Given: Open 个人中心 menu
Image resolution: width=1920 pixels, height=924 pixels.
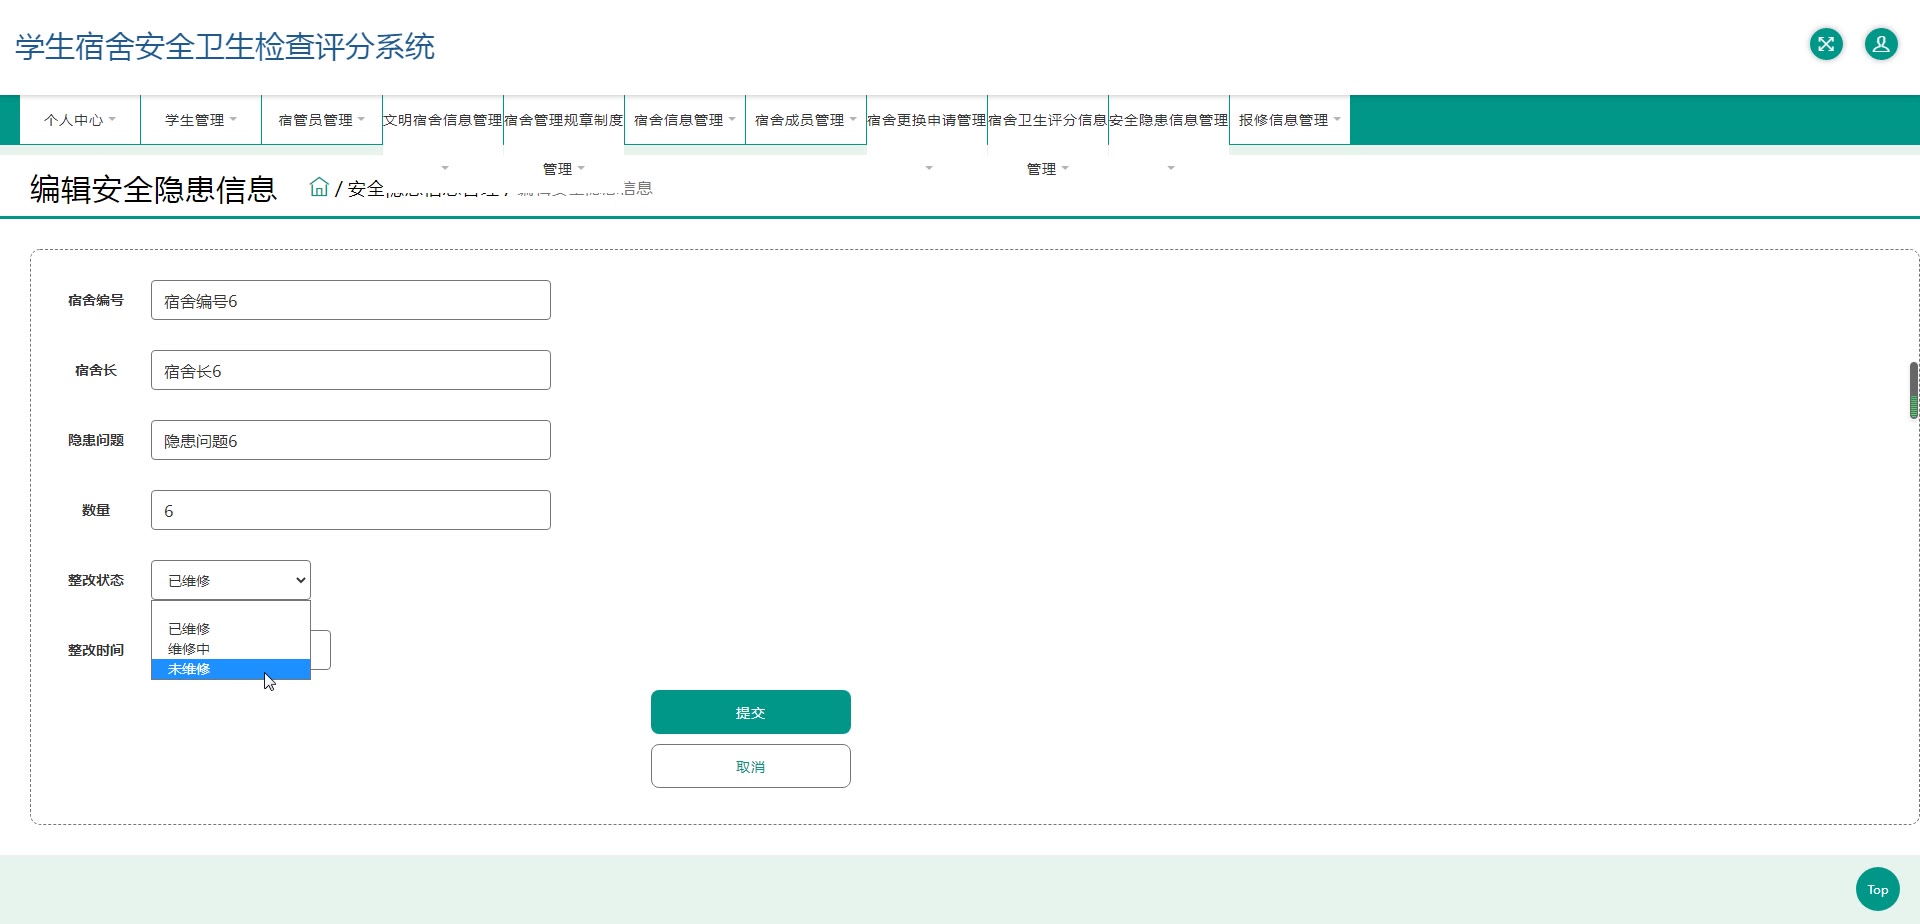Looking at the screenshot, I should tap(80, 120).
